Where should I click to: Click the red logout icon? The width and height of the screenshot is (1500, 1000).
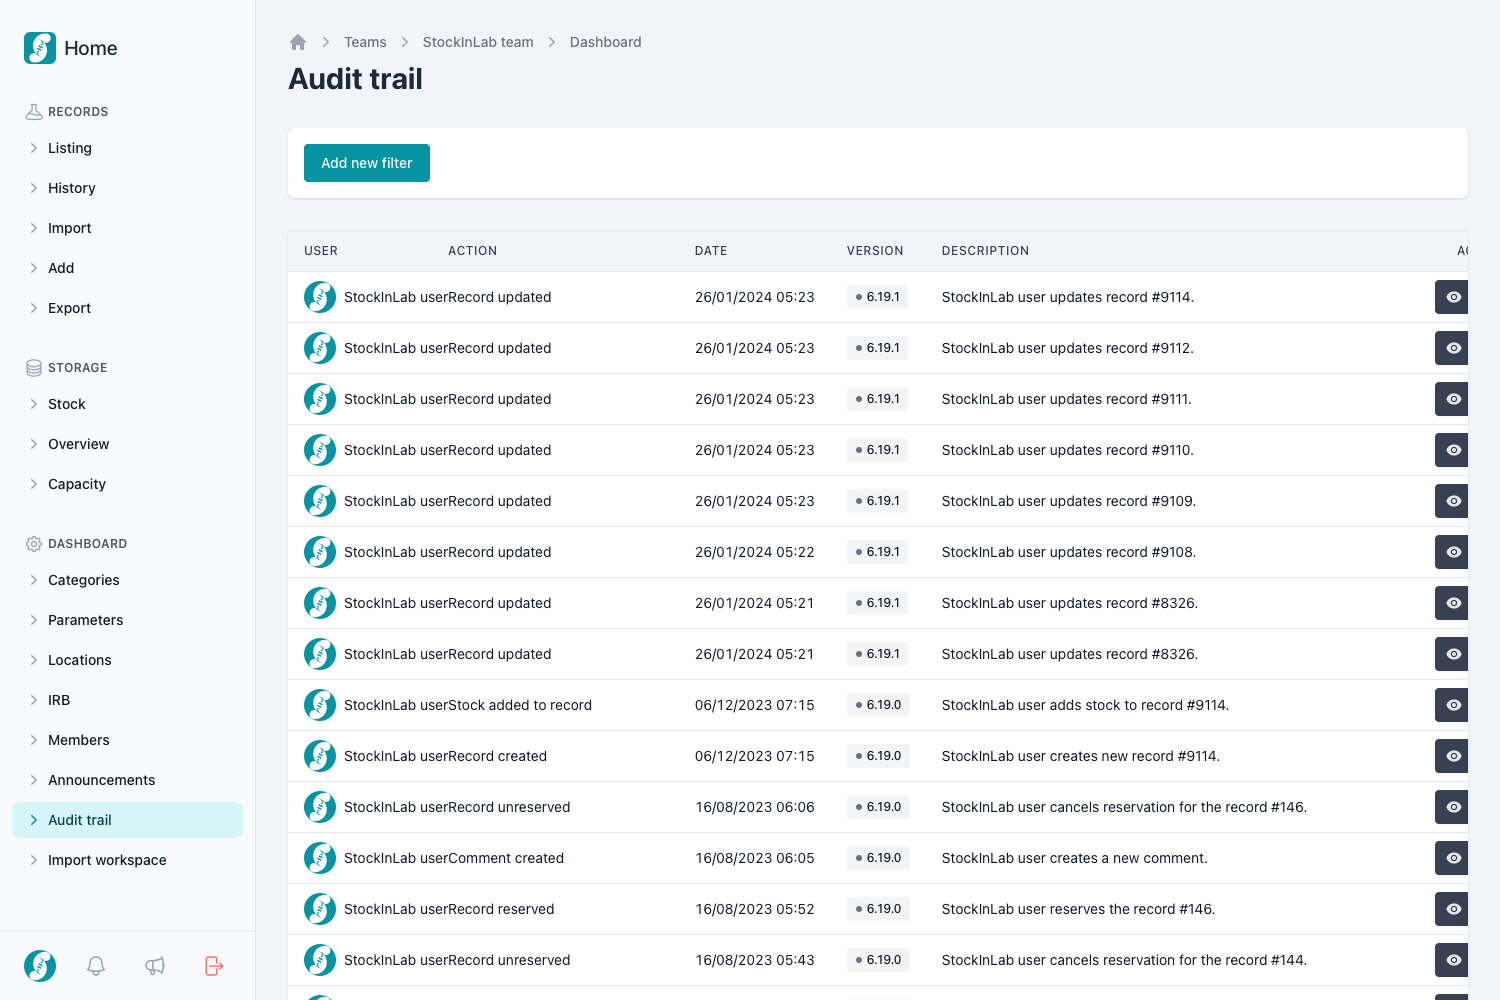click(214, 966)
